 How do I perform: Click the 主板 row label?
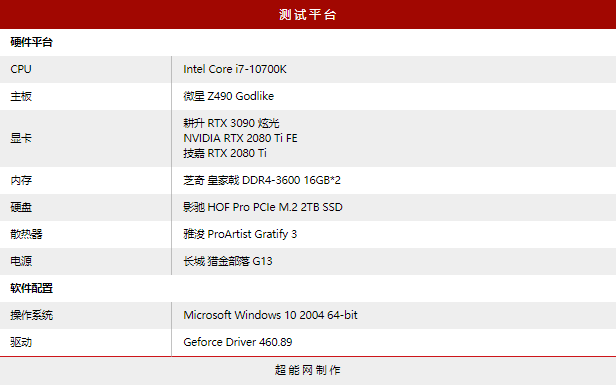21,96
